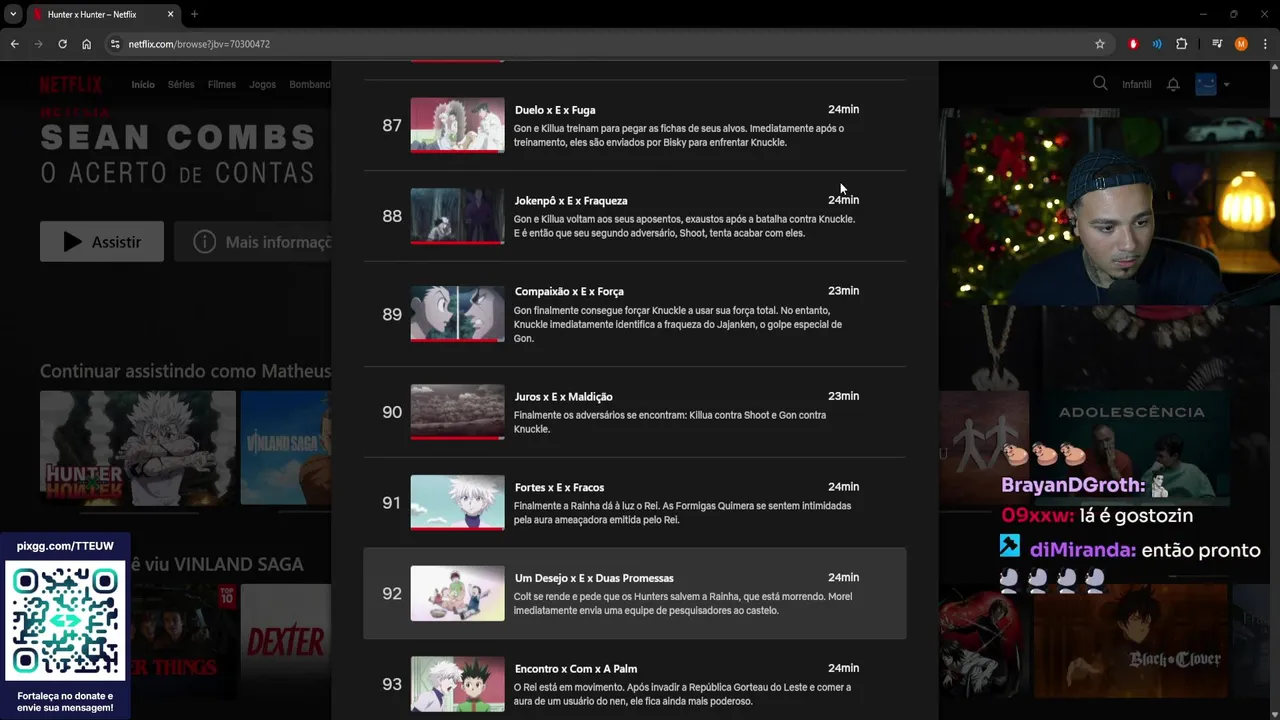1280x720 pixels.
Task: Open the browser tab search dropdown
Action: pyautogui.click(x=13, y=15)
